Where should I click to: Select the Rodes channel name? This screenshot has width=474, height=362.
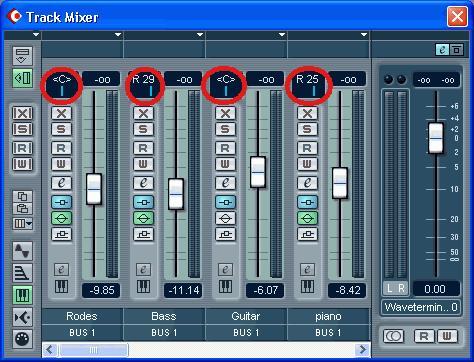[82, 316]
